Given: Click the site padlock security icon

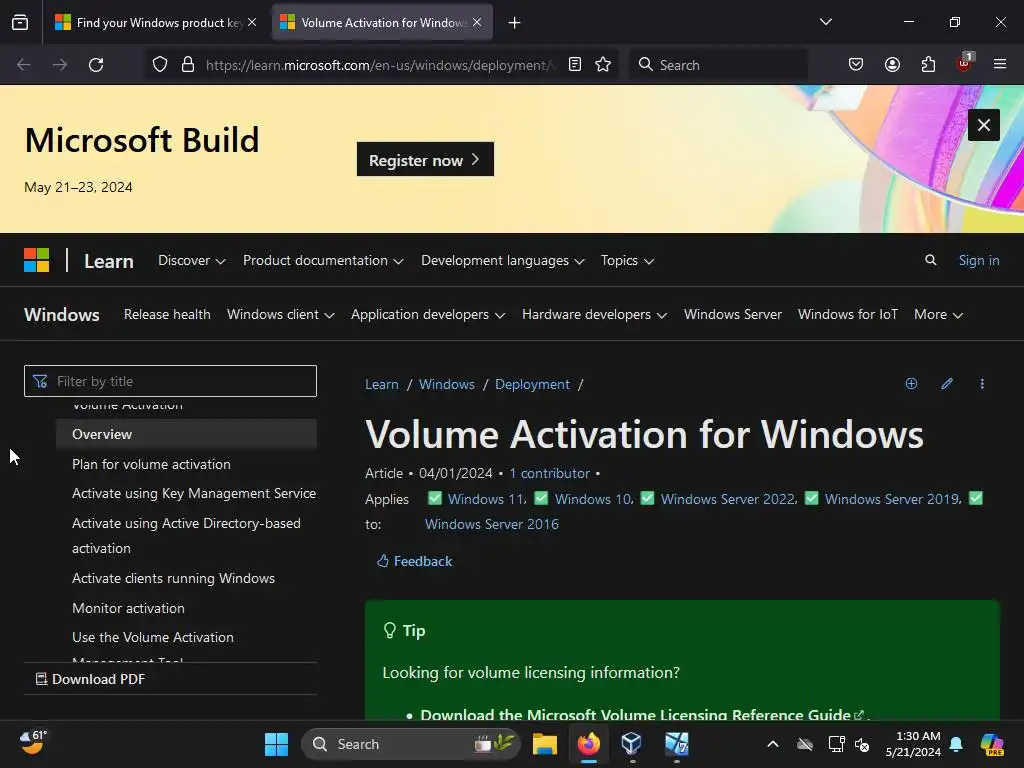Looking at the screenshot, I should 188,65.
